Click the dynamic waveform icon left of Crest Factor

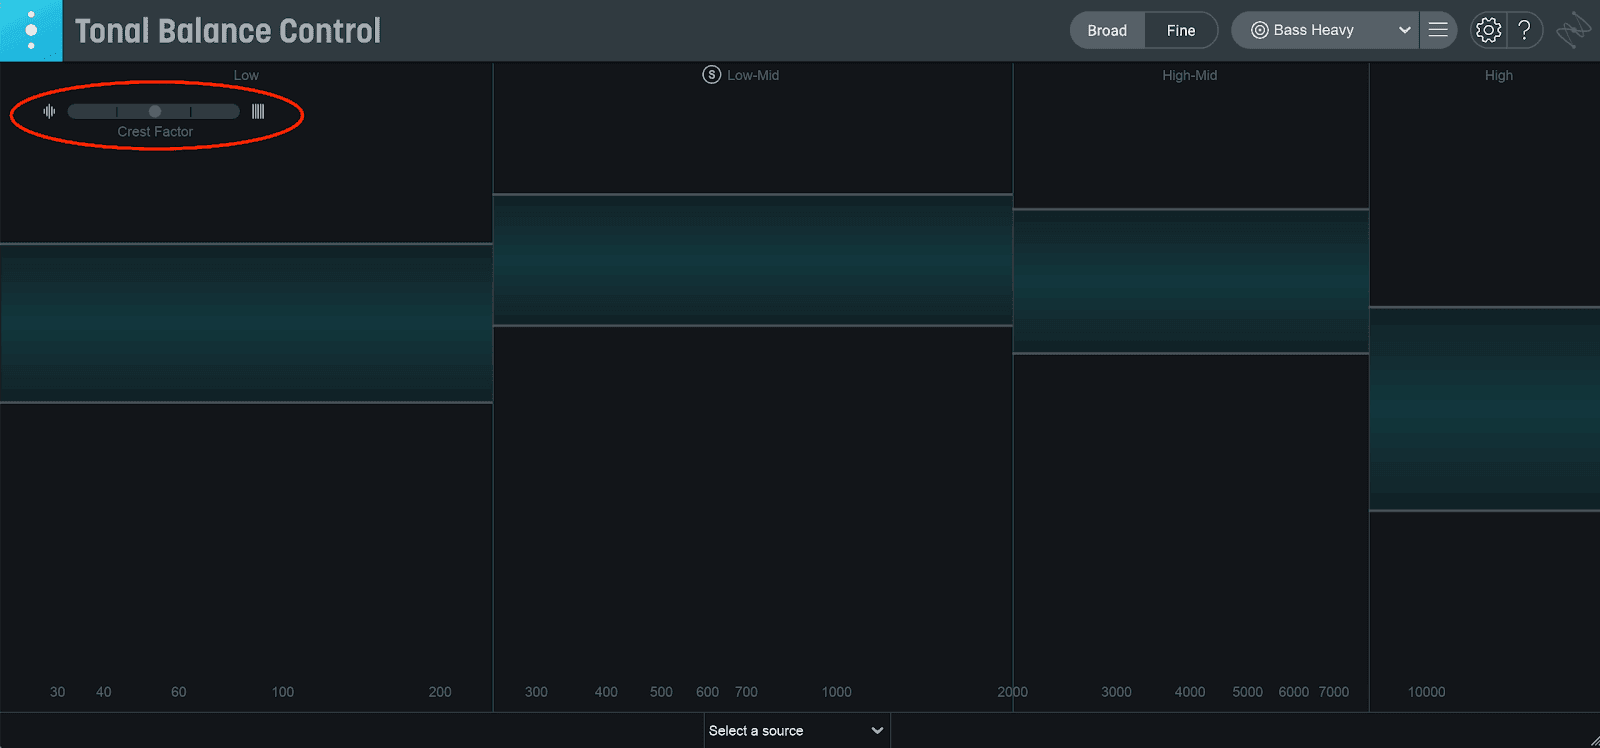coord(49,111)
